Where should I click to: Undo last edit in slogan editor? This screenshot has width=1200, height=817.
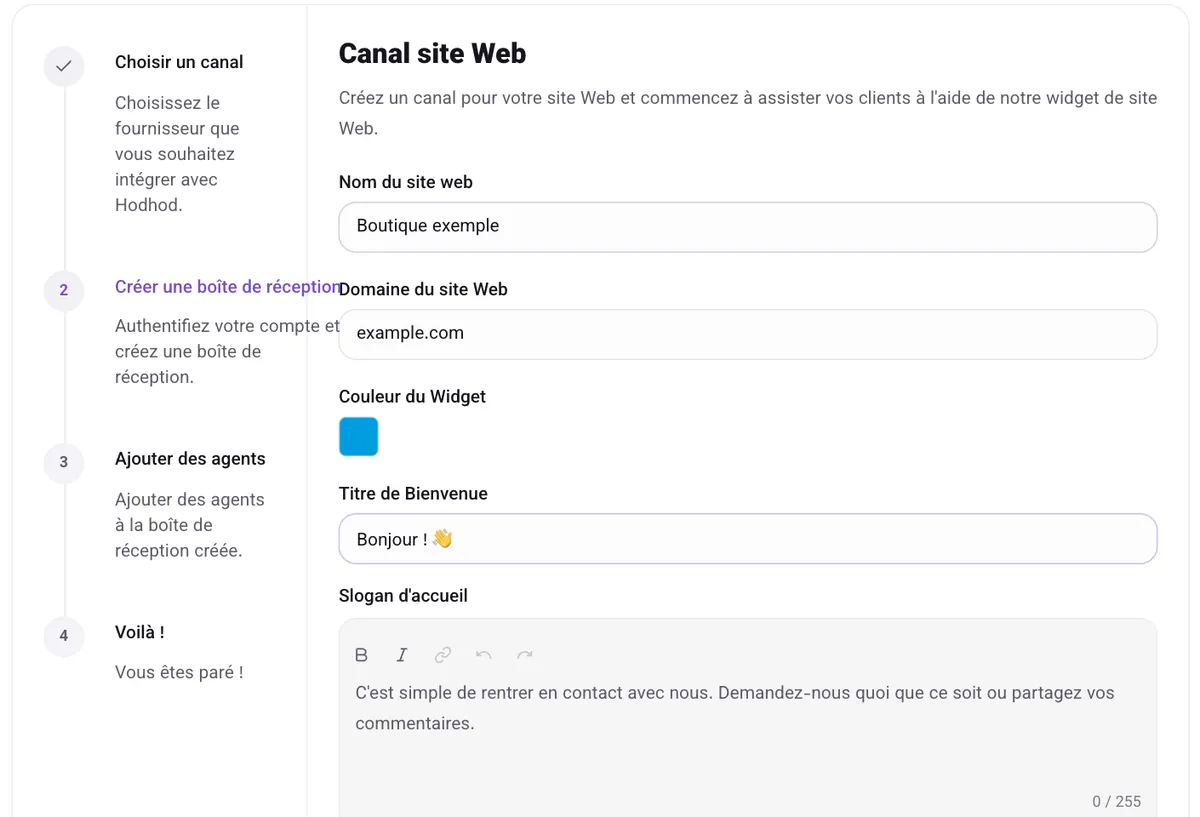pyautogui.click(x=484, y=655)
